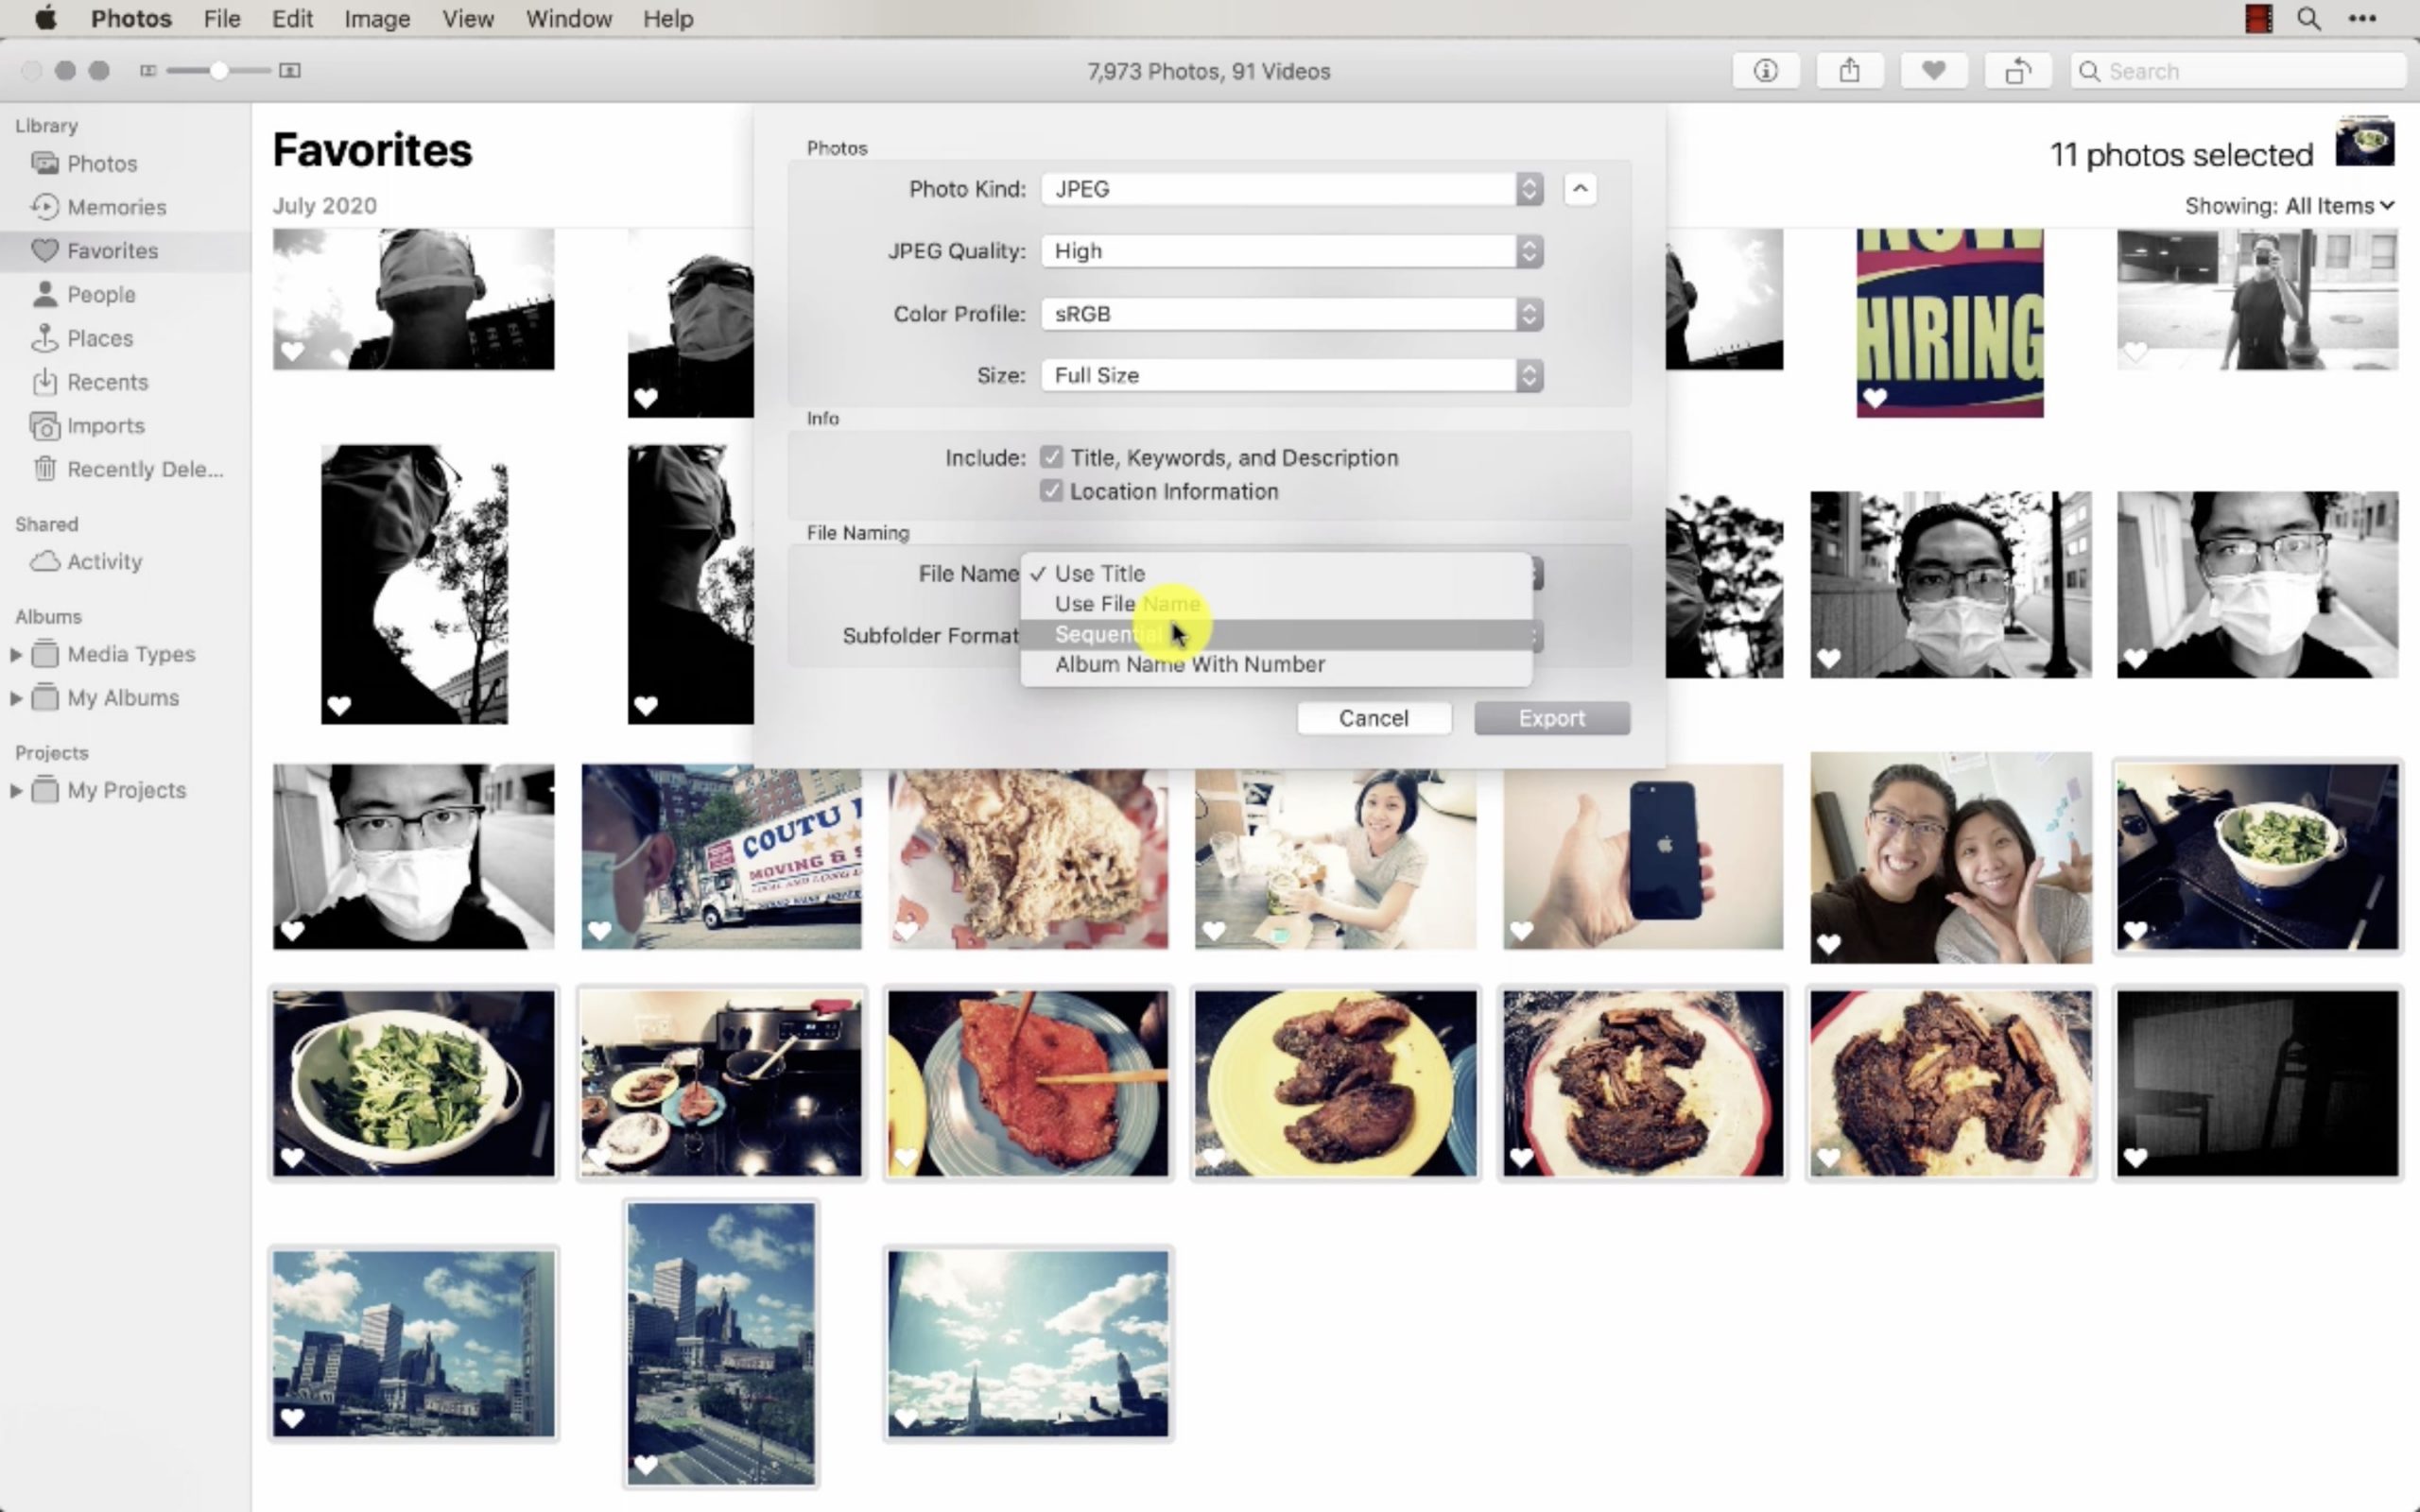2420x1512 pixels.
Task: Uncheck Location Information checkbox
Action: [x=1050, y=492]
